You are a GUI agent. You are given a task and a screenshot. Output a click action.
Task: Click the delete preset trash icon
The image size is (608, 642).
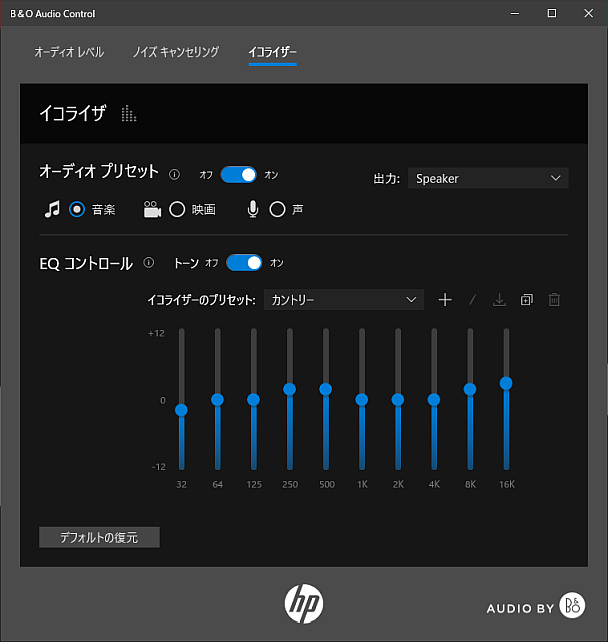pos(554,300)
